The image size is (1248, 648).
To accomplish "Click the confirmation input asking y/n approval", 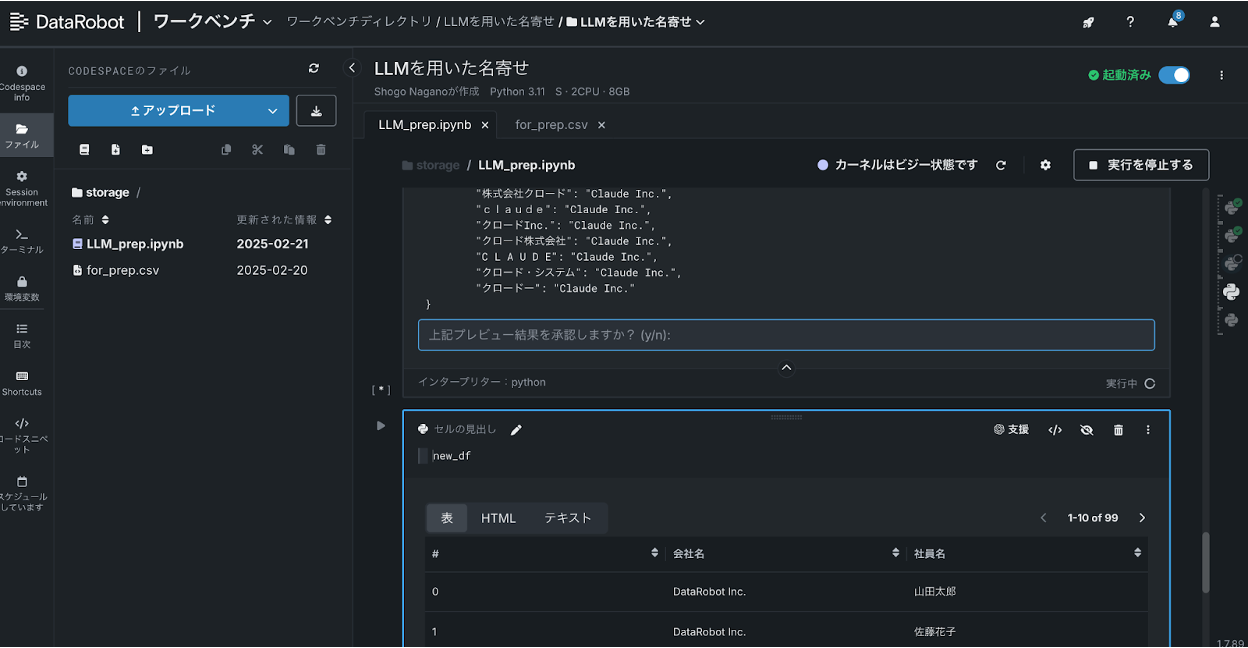I will tap(786, 334).
